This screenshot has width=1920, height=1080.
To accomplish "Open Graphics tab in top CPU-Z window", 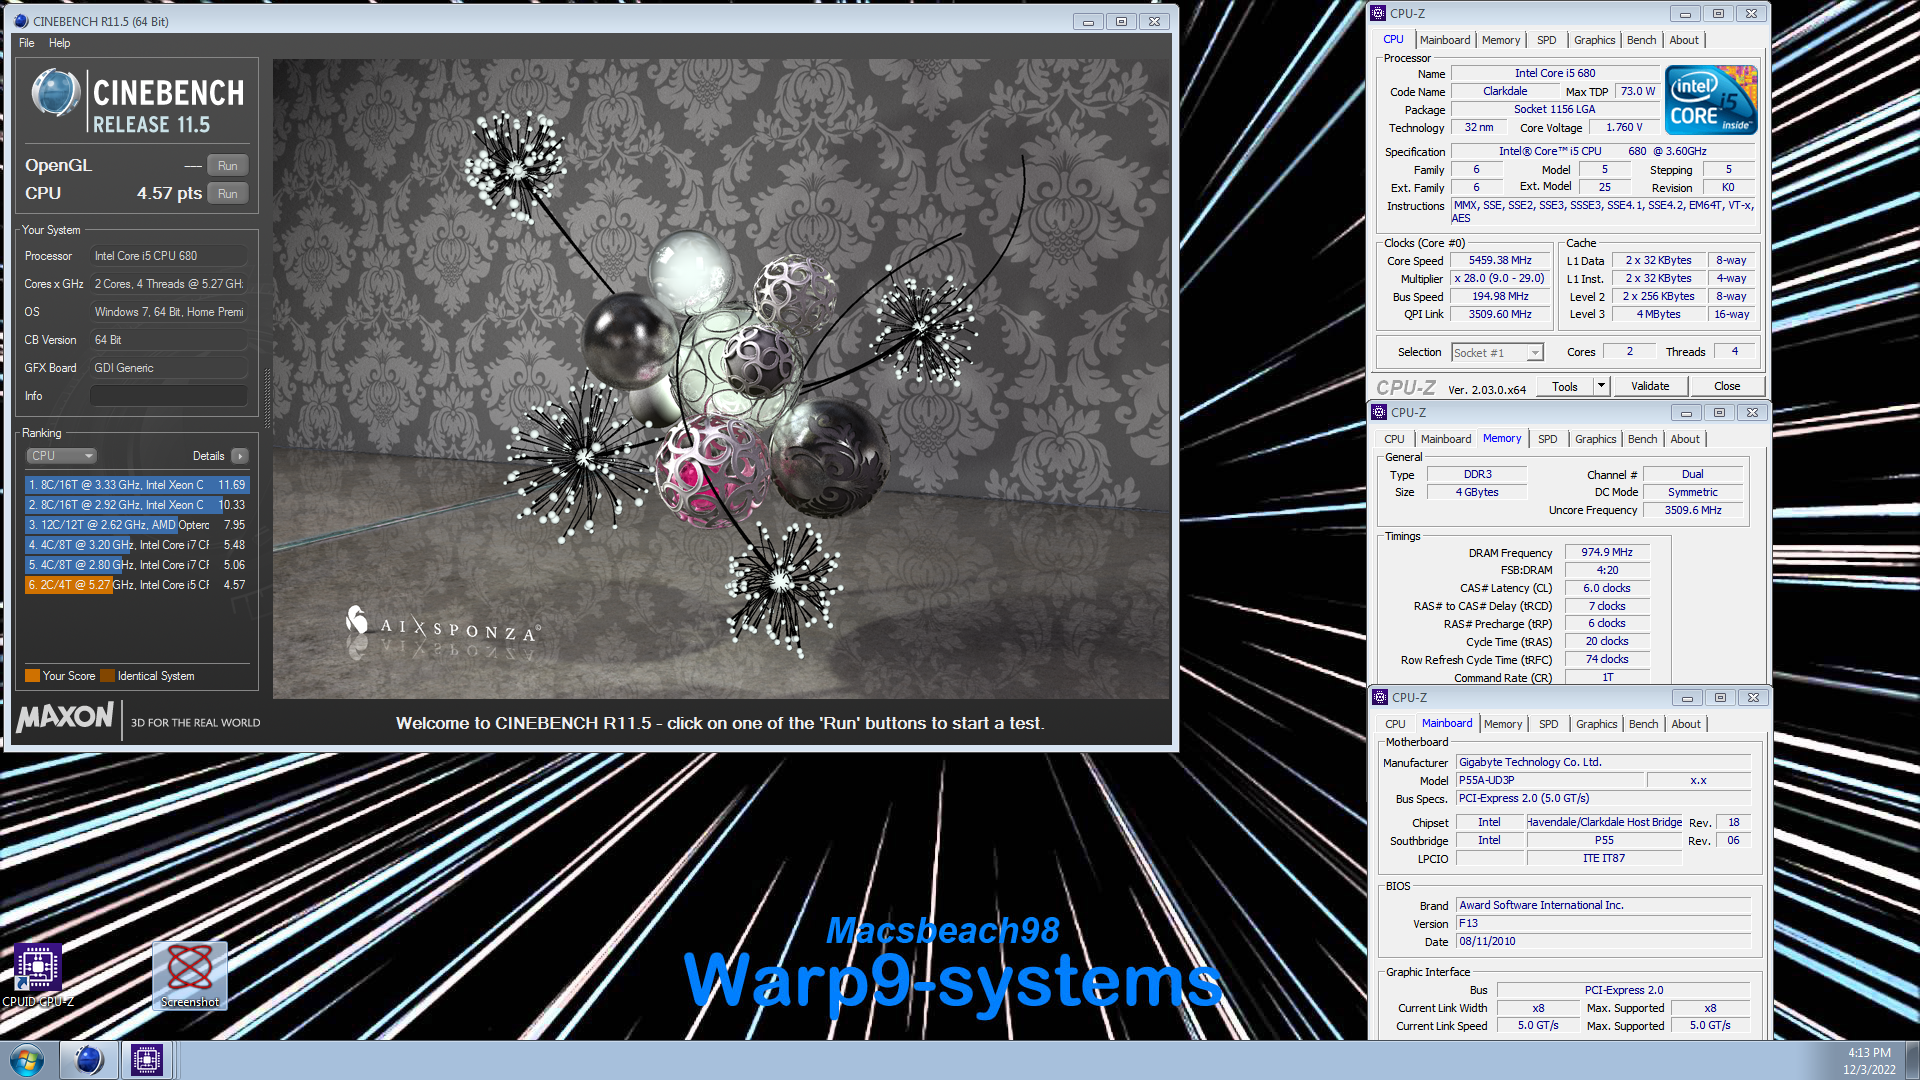I will pyautogui.click(x=1594, y=40).
